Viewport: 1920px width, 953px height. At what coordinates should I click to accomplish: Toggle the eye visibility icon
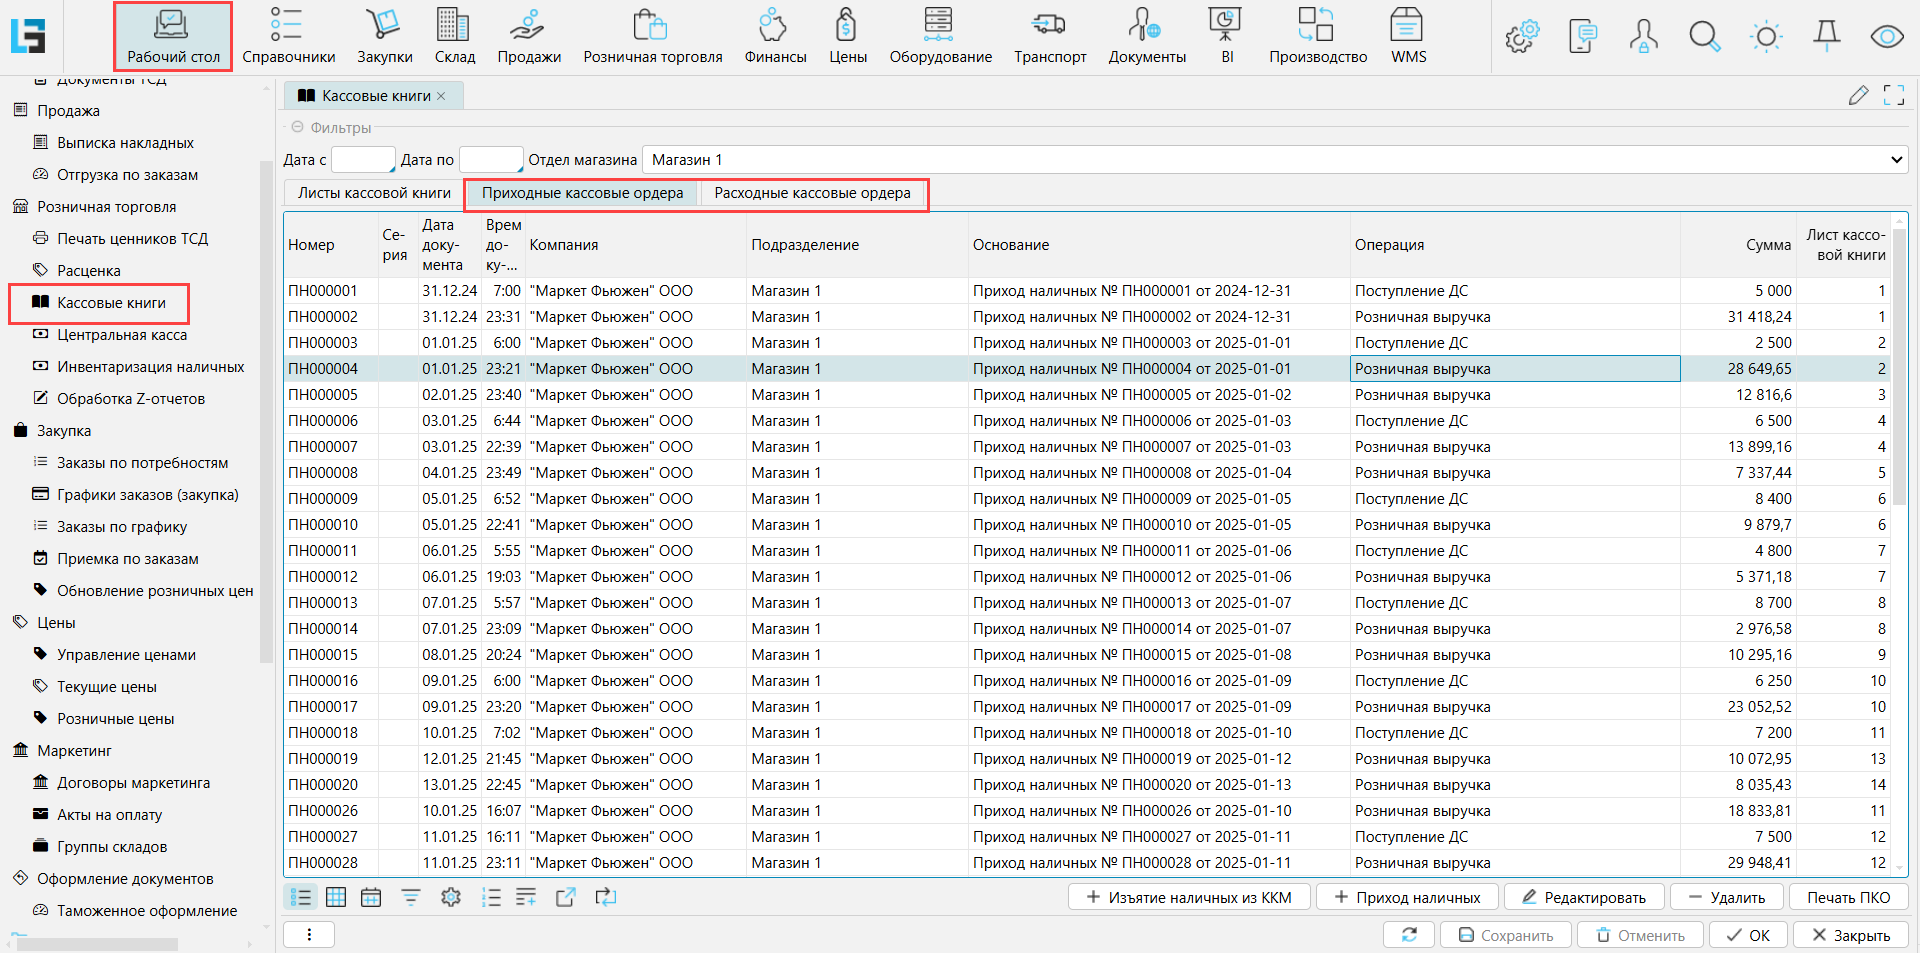[1886, 37]
